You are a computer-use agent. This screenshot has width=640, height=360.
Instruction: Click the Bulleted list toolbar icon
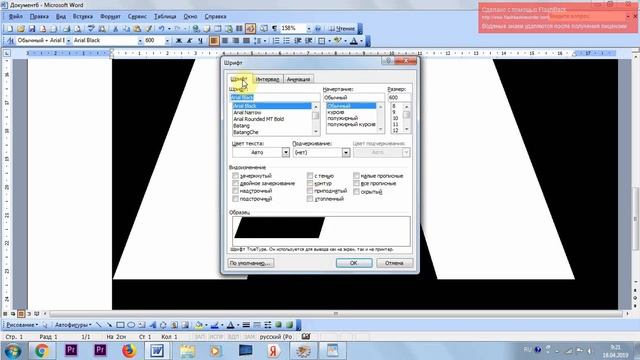[287, 41]
